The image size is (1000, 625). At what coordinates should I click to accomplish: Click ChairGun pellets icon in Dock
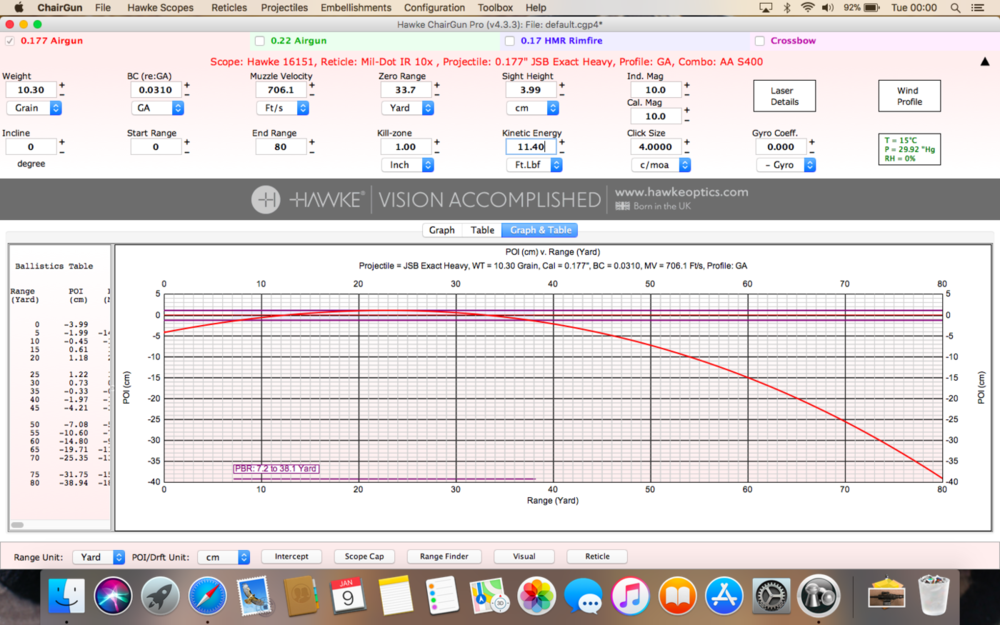click(818, 596)
